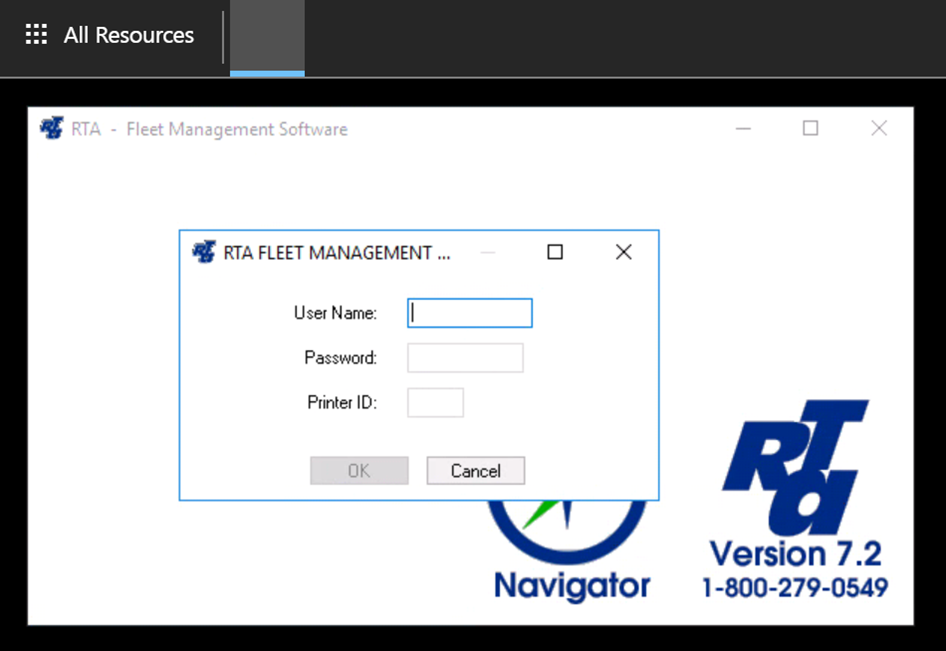Screen dimensions: 946x651
Task: Cancel the login dialog
Action: 475,471
